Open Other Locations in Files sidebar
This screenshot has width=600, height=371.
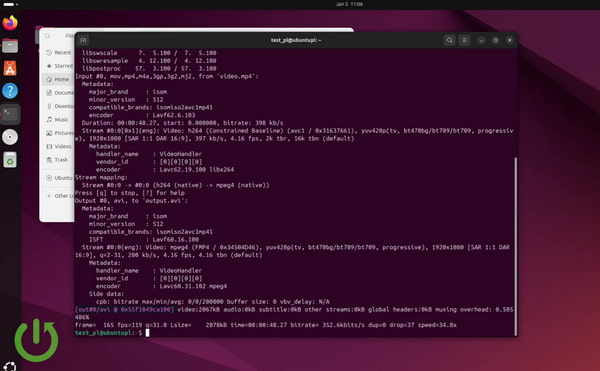click(59, 196)
